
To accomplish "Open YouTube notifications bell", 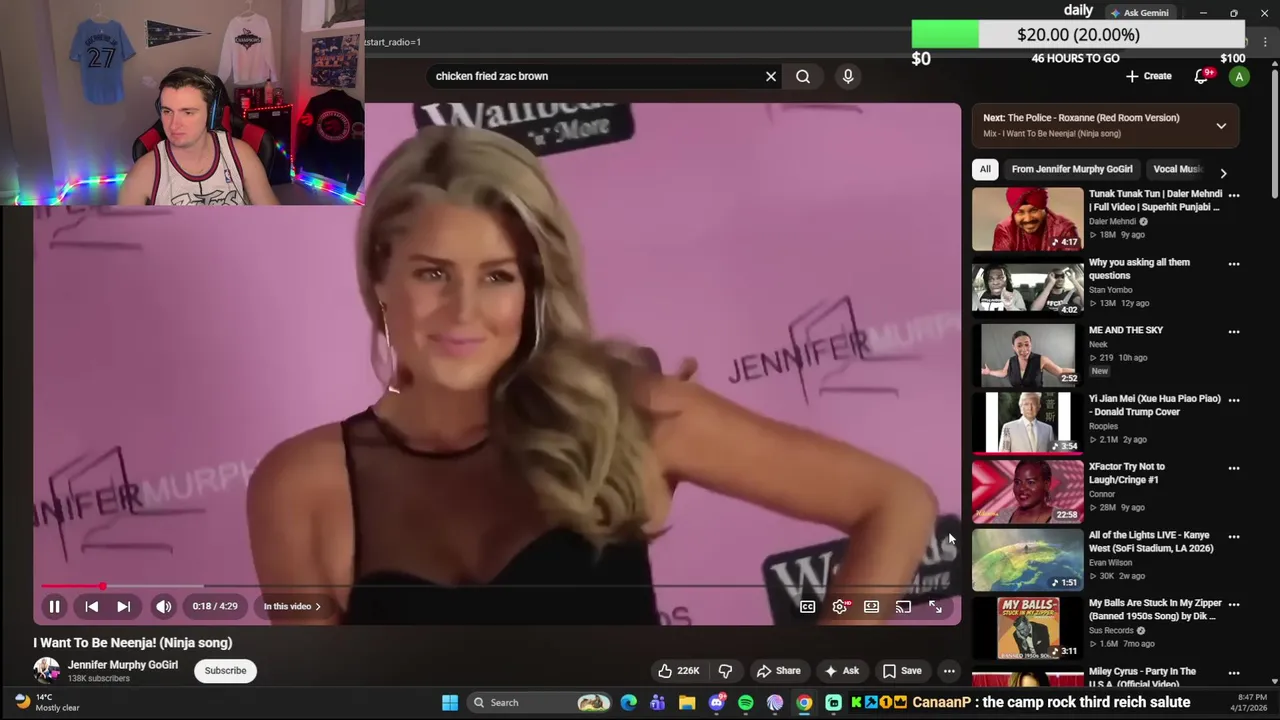I will pos(1202,76).
